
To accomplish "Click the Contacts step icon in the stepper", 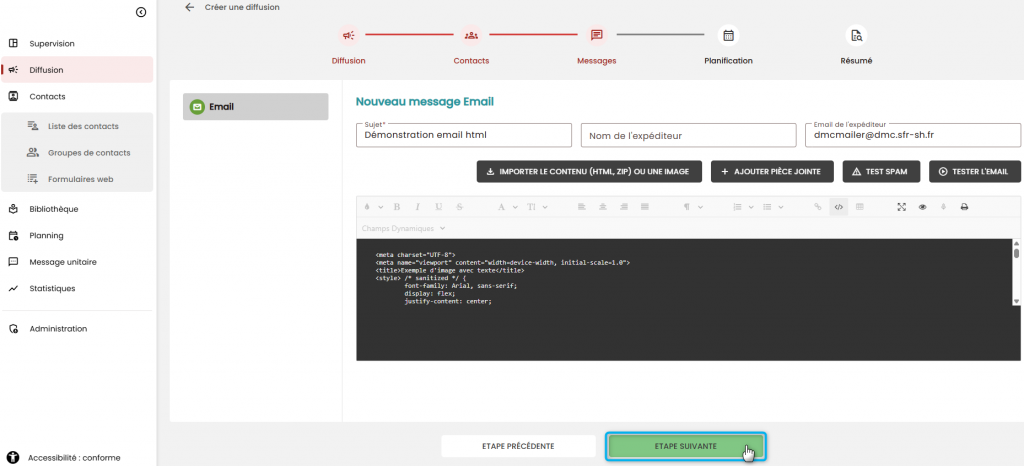I will [471, 35].
